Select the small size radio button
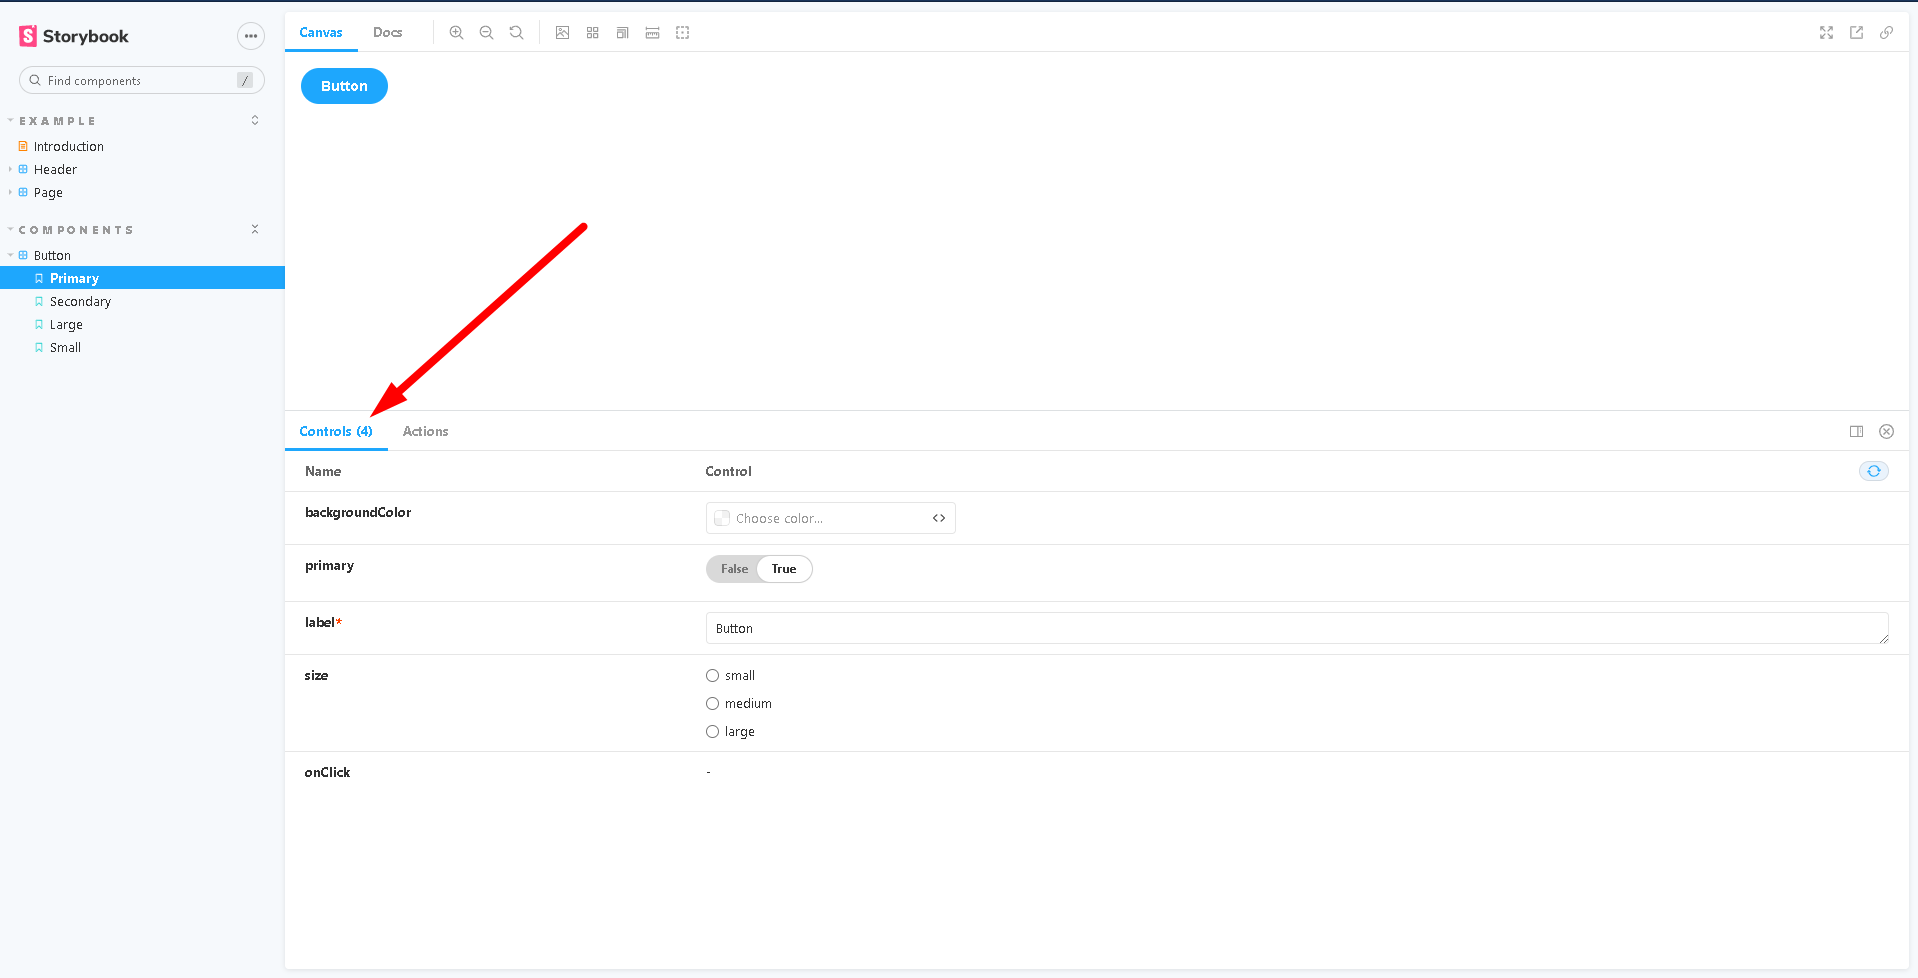This screenshot has height=978, width=1918. tap(713, 676)
